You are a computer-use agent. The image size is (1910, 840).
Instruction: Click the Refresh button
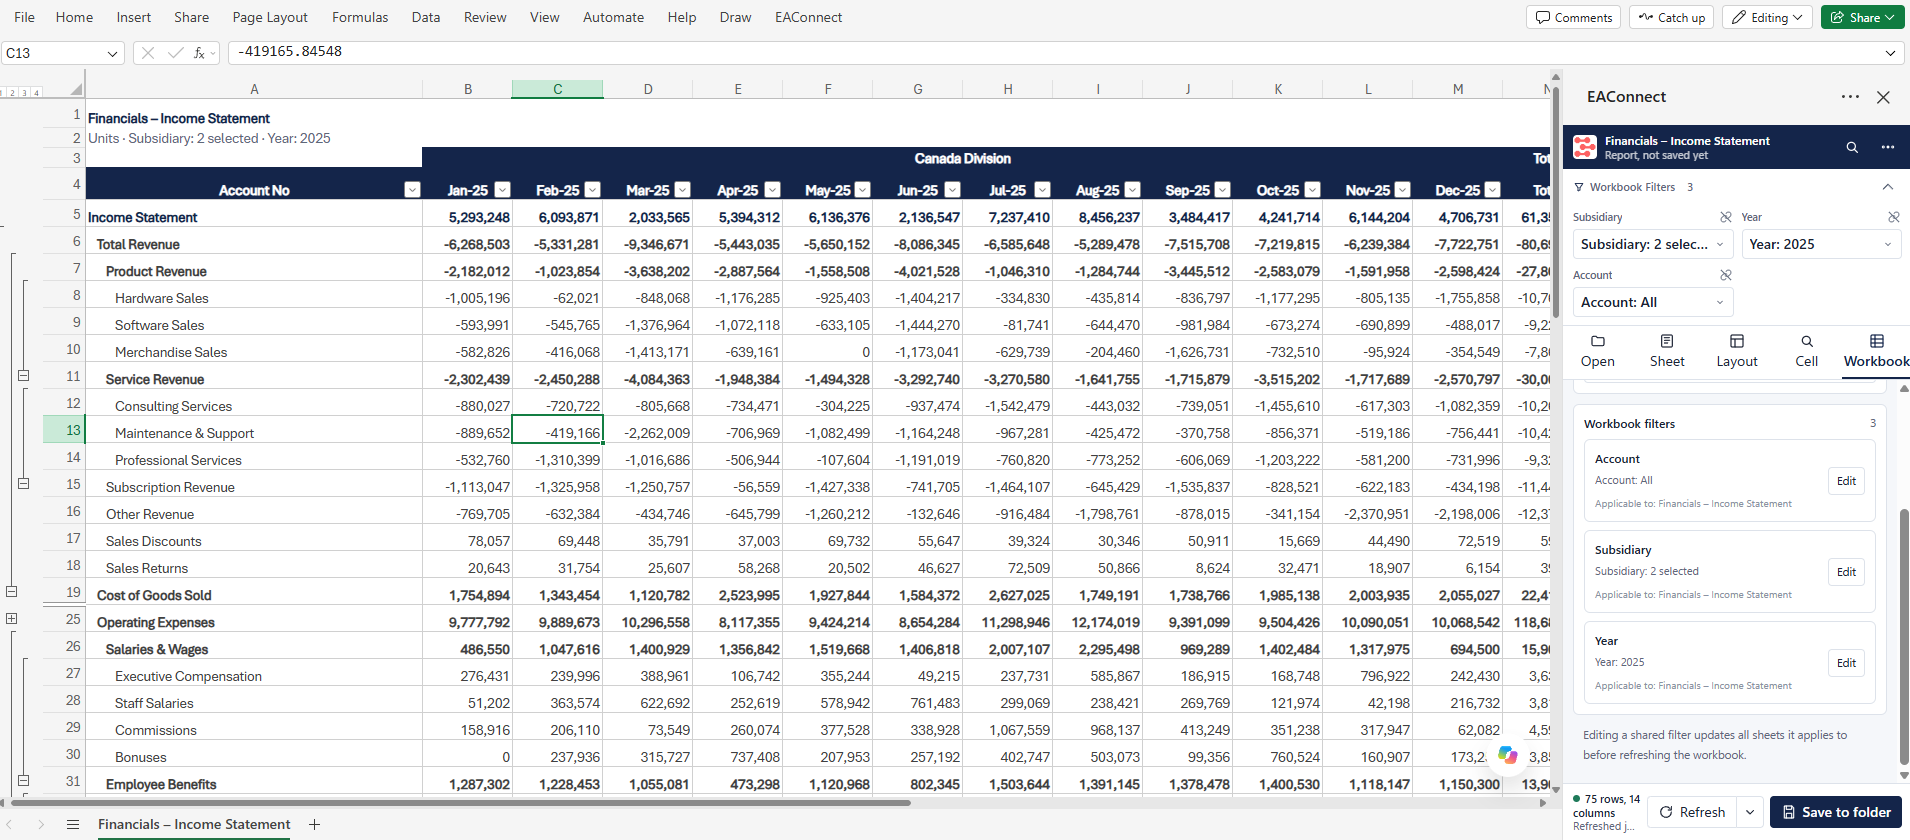tap(1692, 812)
